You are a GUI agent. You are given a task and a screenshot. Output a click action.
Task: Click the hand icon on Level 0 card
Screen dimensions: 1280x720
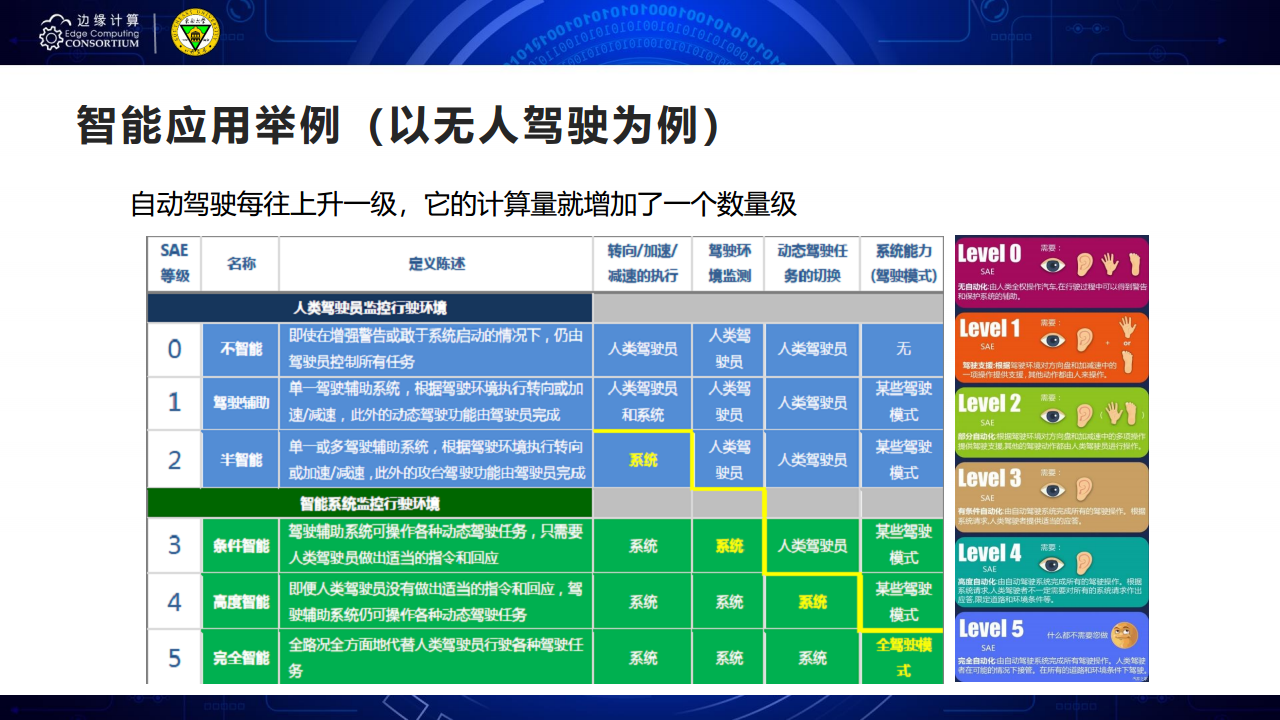(x=1110, y=263)
